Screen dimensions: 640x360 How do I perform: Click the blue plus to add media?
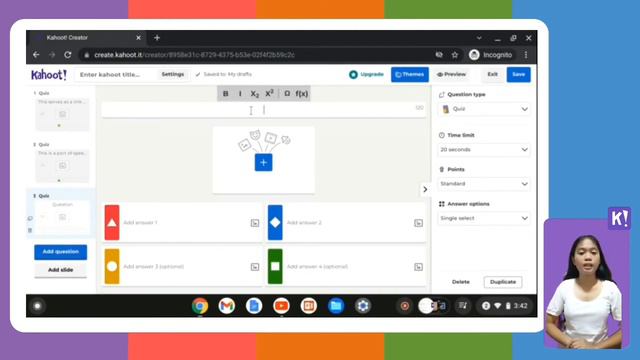point(264,162)
